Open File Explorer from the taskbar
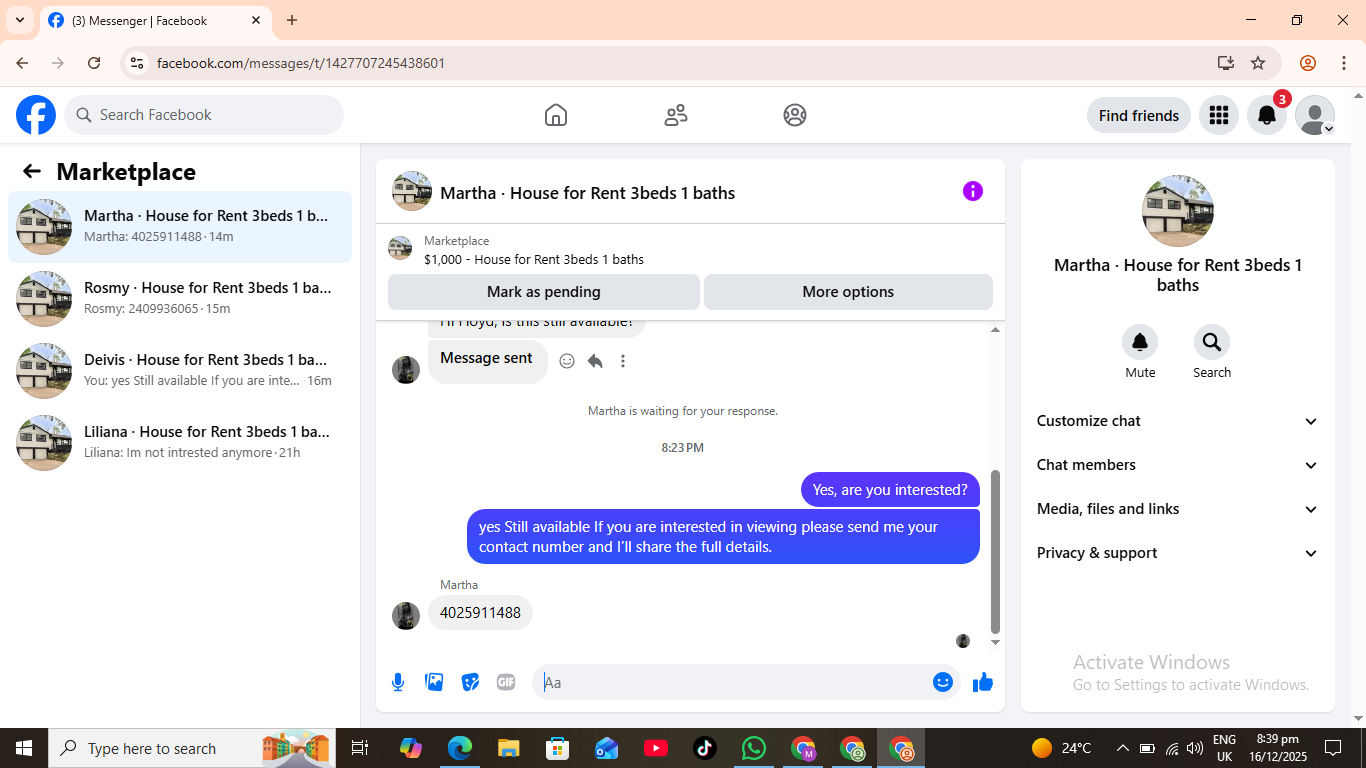The width and height of the screenshot is (1366, 768). pos(509,748)
